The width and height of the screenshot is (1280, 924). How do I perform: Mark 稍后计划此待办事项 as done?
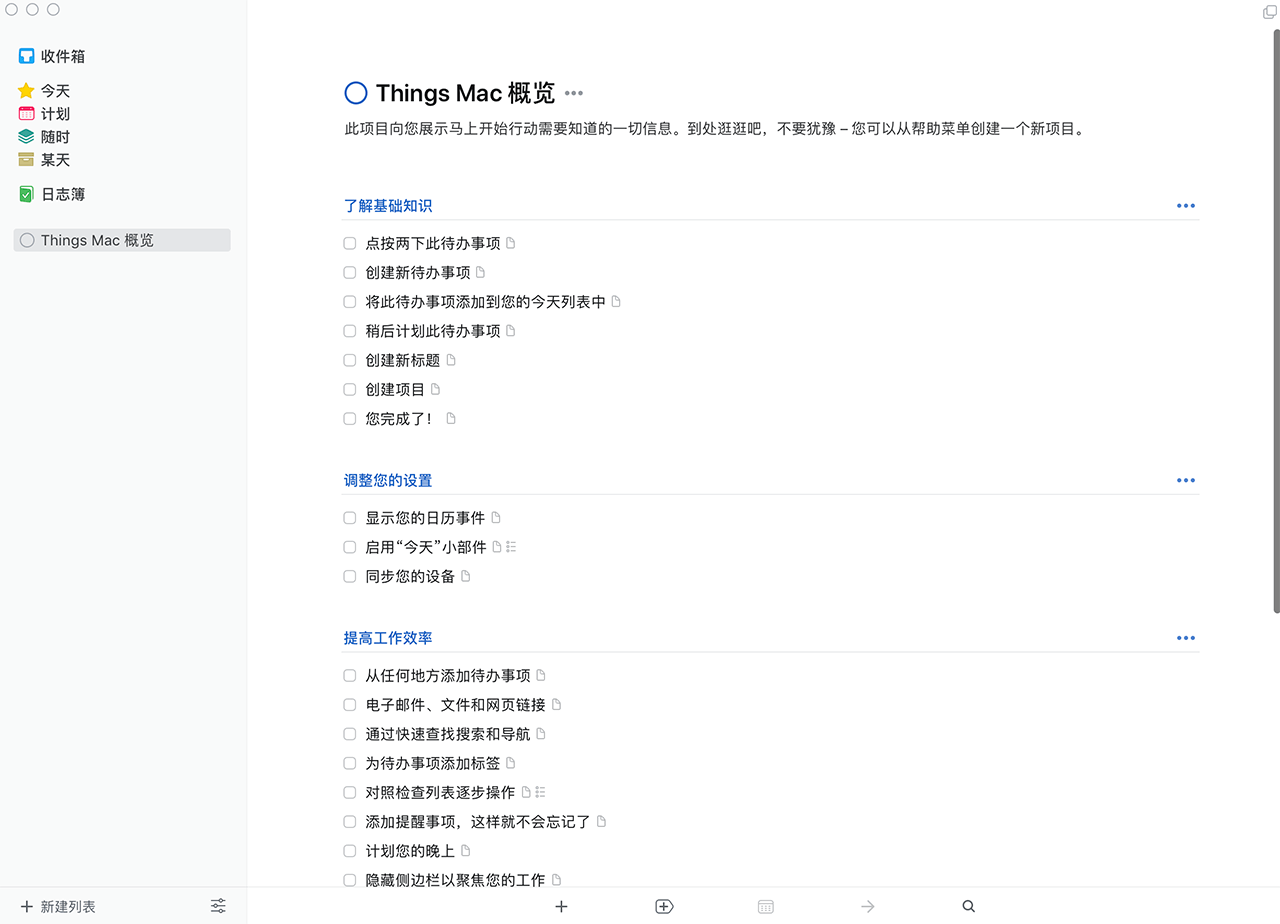350,331
